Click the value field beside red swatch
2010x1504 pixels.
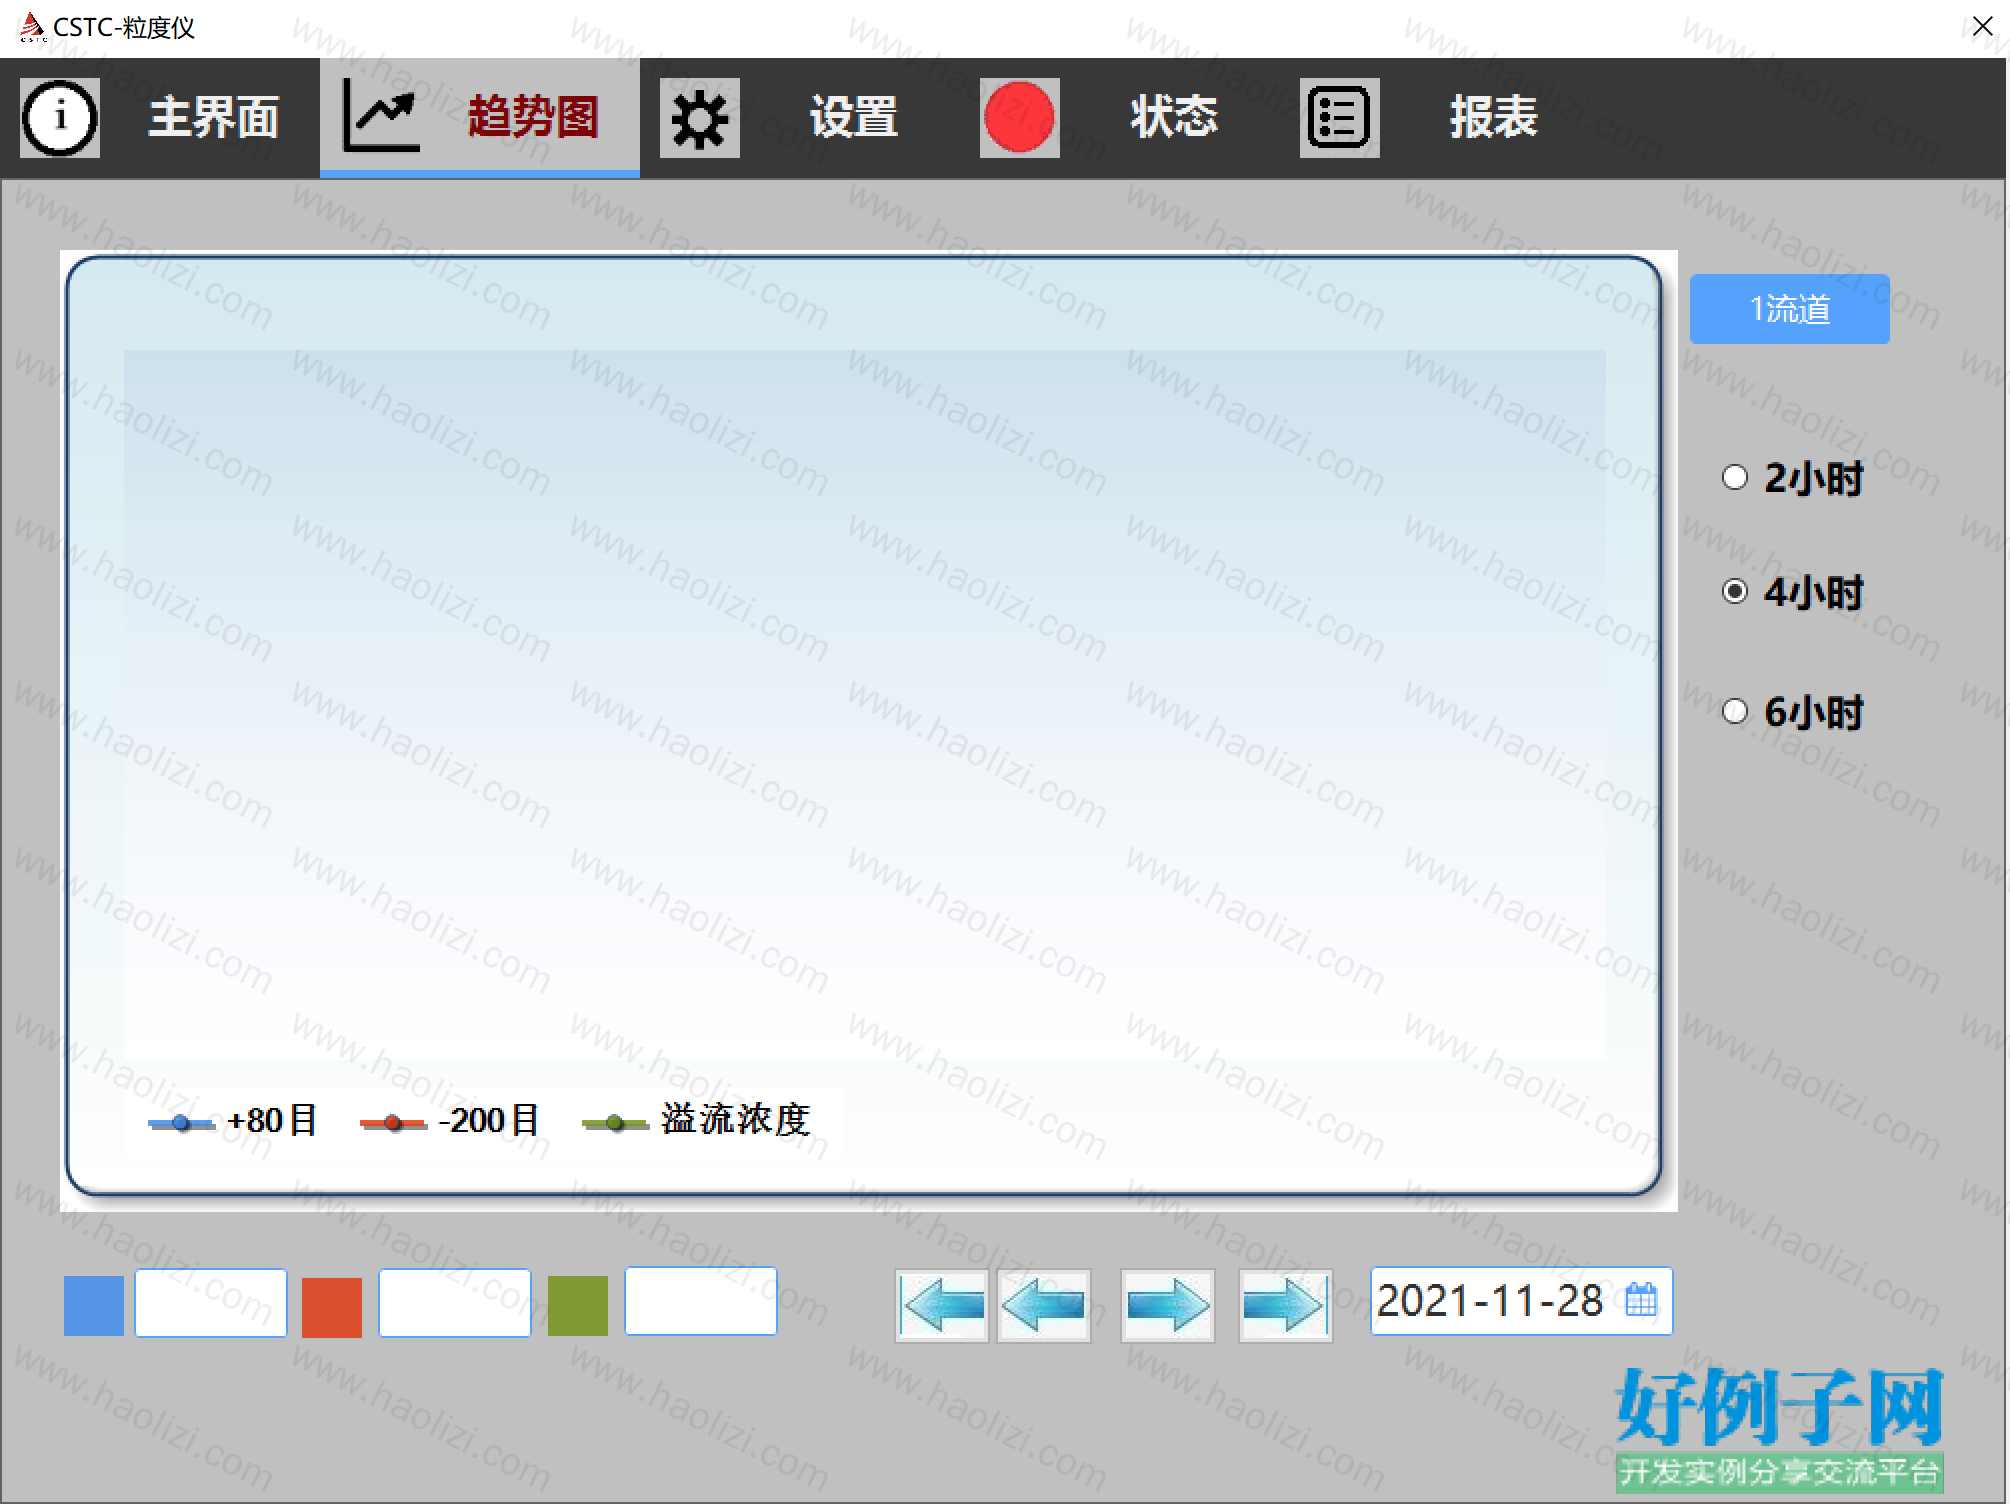(455, 1303)
